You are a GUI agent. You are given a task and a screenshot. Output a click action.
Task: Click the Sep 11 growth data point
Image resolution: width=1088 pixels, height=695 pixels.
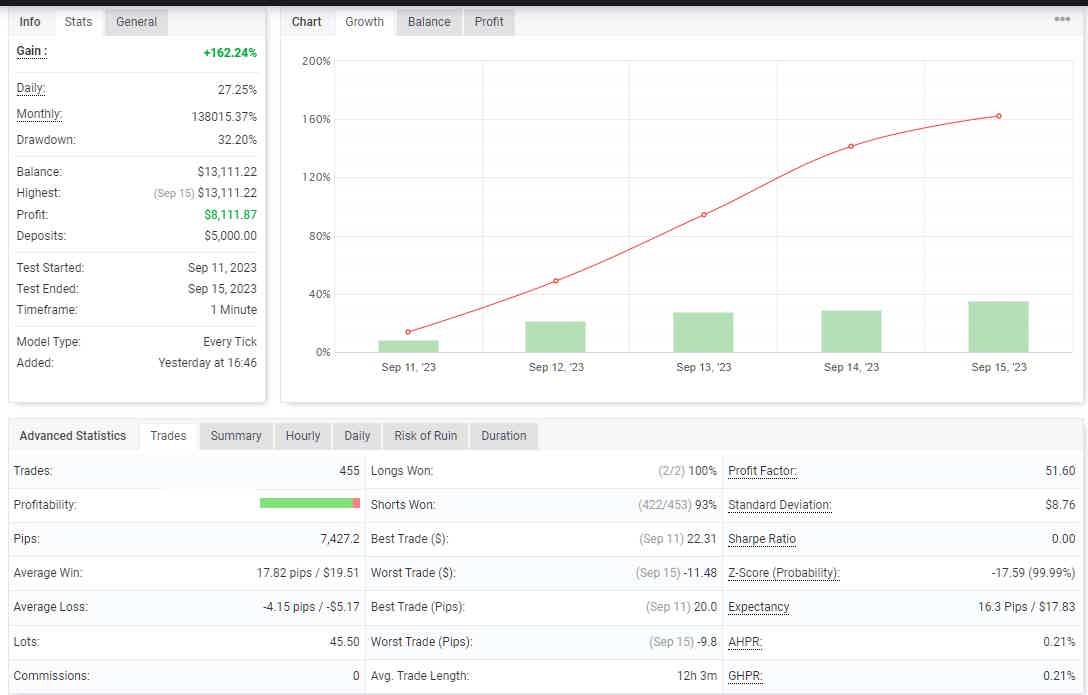[408, 332]
